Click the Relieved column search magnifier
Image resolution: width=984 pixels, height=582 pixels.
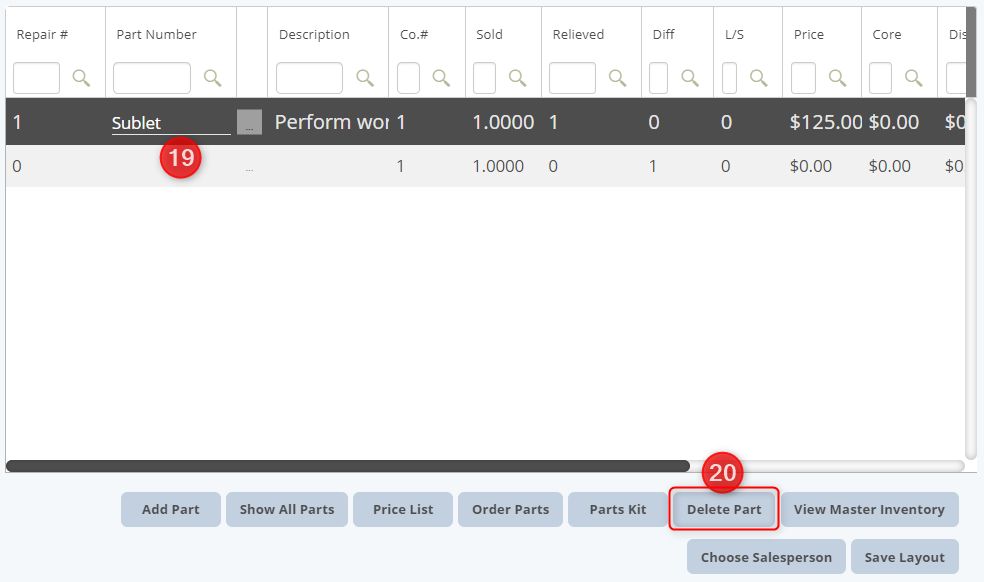(618, 78)
